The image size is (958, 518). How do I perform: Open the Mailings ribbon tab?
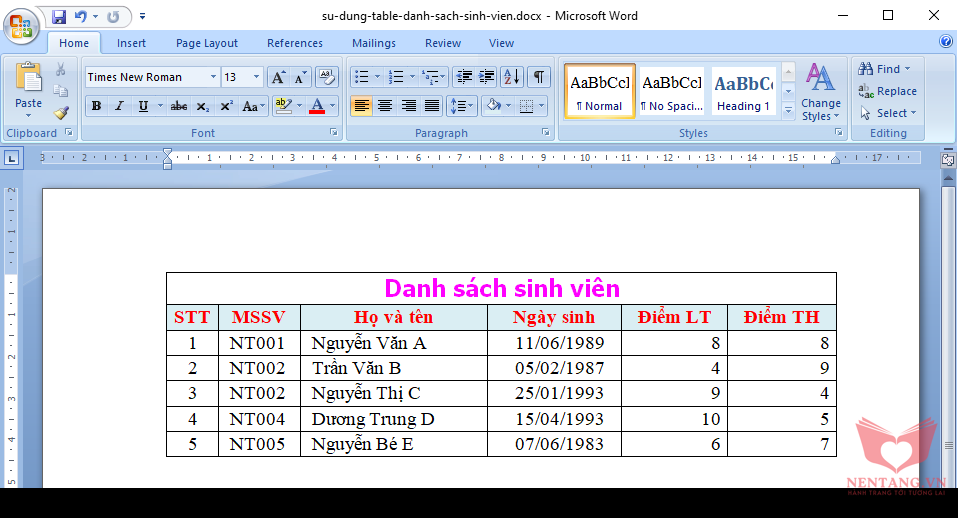[373, 43]
